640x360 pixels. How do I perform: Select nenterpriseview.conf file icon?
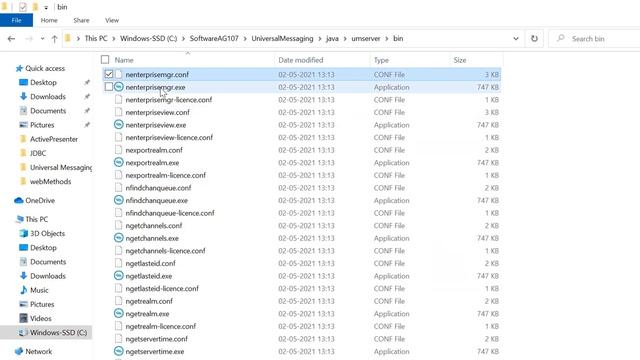click(118, 112)
